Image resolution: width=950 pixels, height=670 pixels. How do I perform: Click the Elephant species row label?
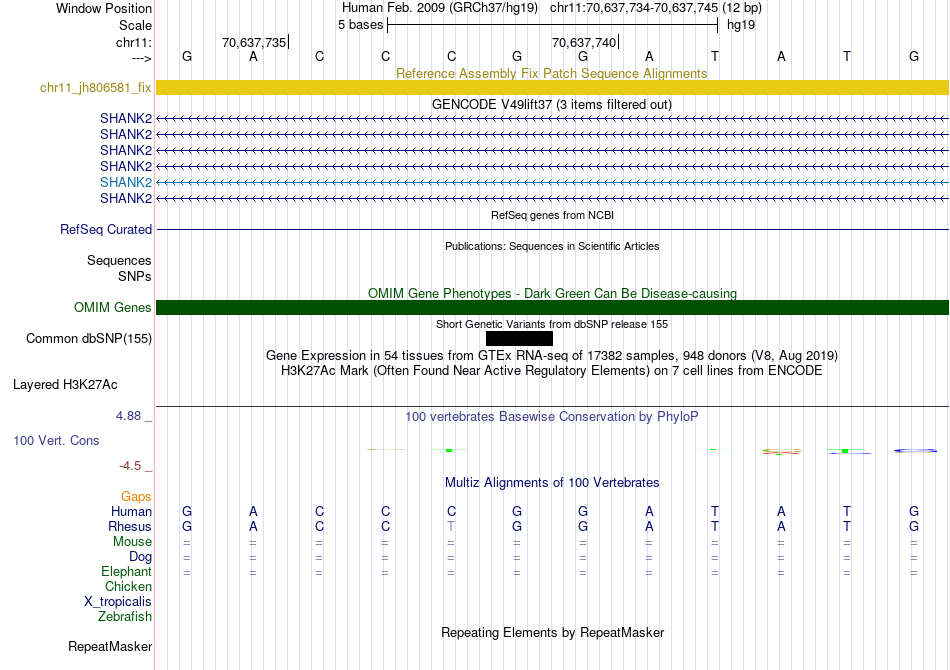click(127, 571)
